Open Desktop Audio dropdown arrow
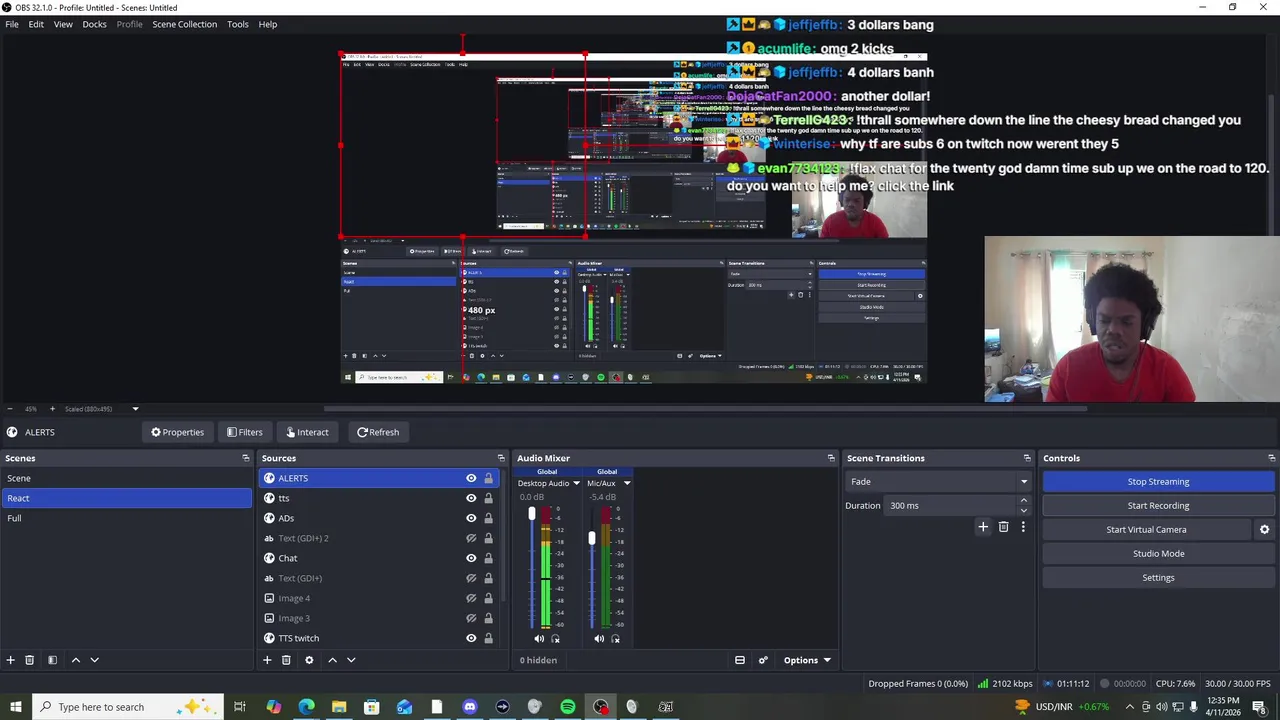The image size is (1280, 720). [x=576, y=483]
